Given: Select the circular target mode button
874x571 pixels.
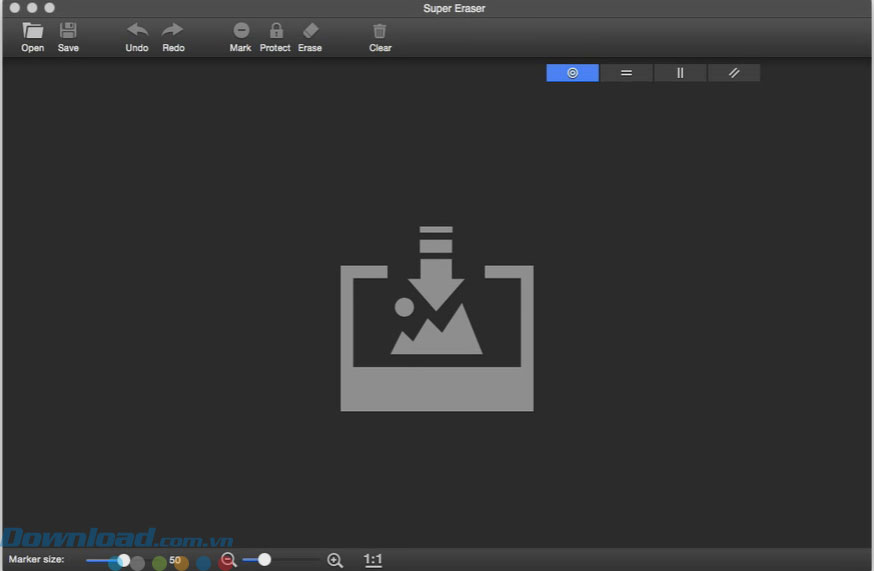Looking at the screenshot, I should 572,73.
